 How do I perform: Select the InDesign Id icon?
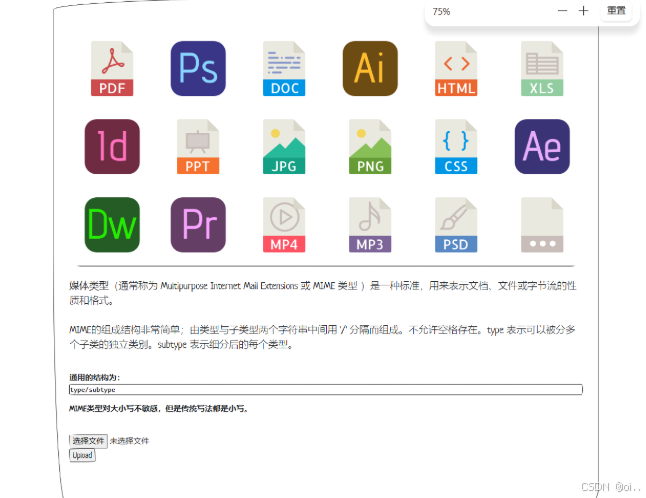tap(112, 147)
